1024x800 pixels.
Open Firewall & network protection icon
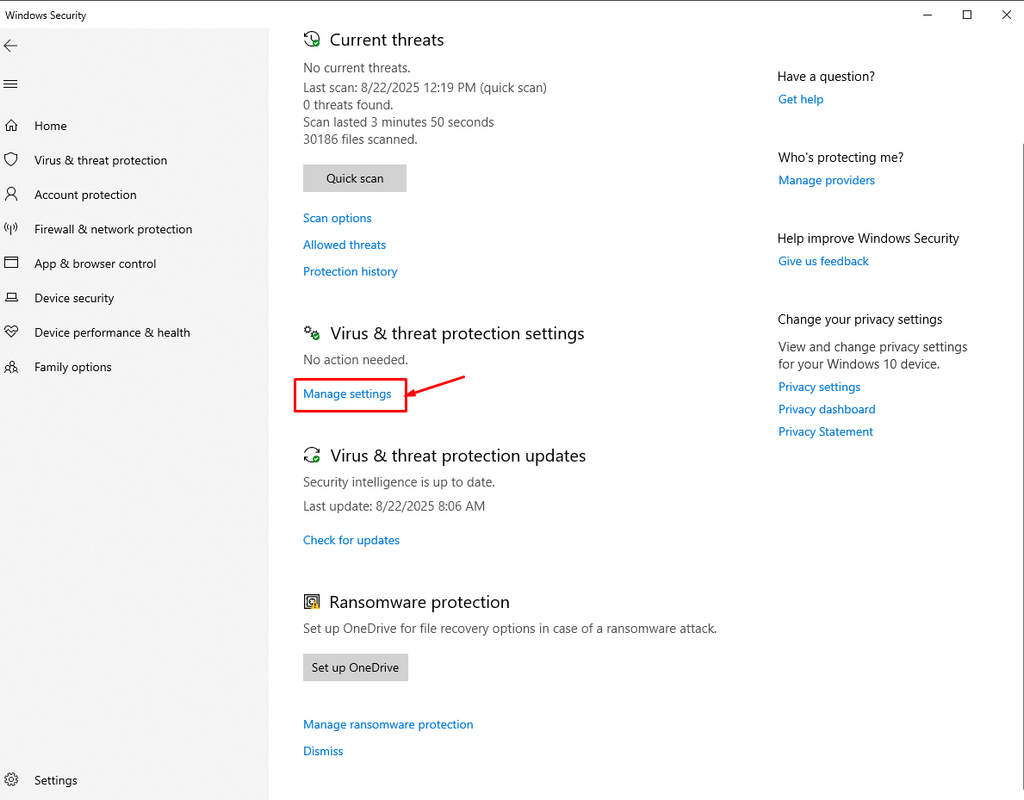12,229
